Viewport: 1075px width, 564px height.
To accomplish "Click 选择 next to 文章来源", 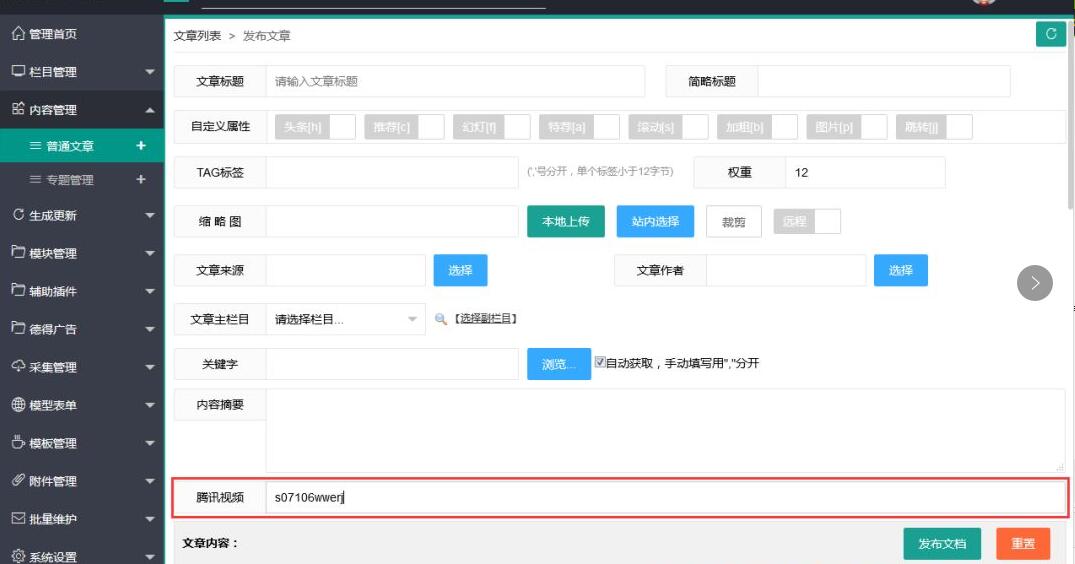I will pos(460,270).
